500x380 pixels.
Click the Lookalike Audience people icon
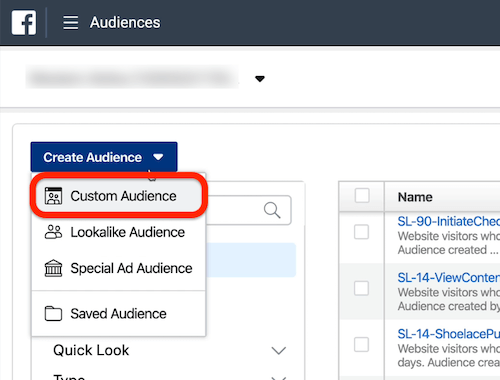click(53, 232)
